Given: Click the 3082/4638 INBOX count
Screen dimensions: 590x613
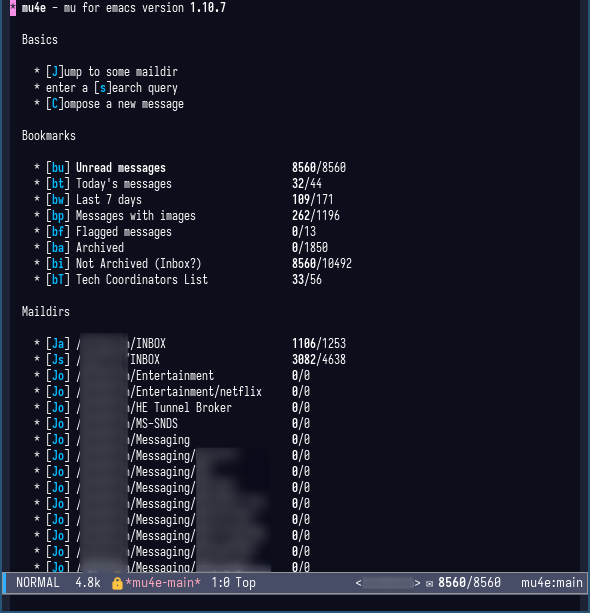Looking at the screenshot, I should click(319, 360).
